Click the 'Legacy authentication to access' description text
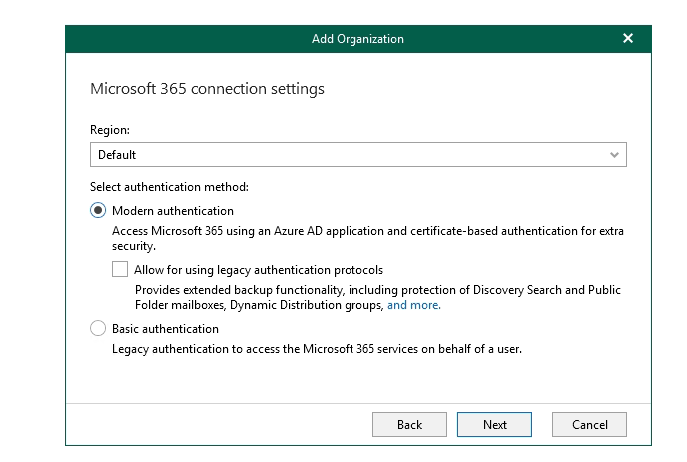Image resolution: width=687 pixels, height=462 pixels. coord(317,349)
